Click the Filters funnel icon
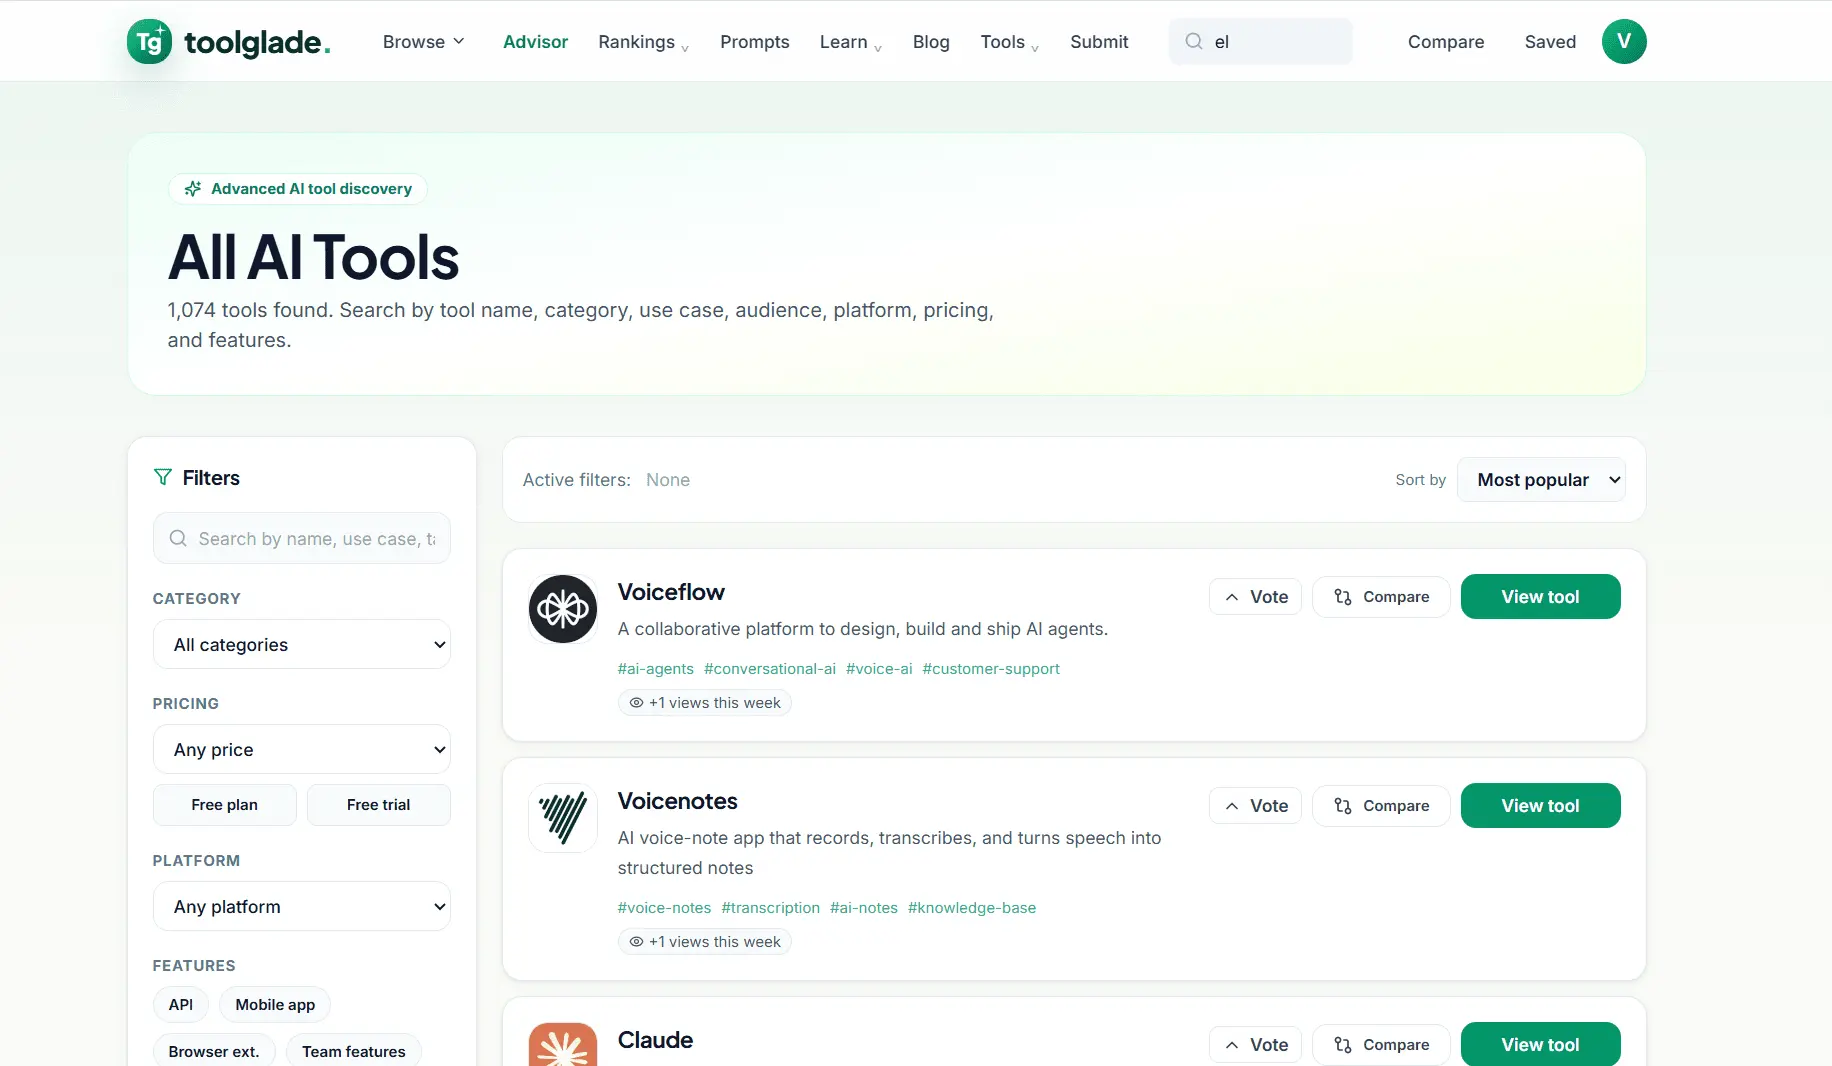Image resolution: width=1832 pixels, height=1066 pixels. tap(162, 477)
